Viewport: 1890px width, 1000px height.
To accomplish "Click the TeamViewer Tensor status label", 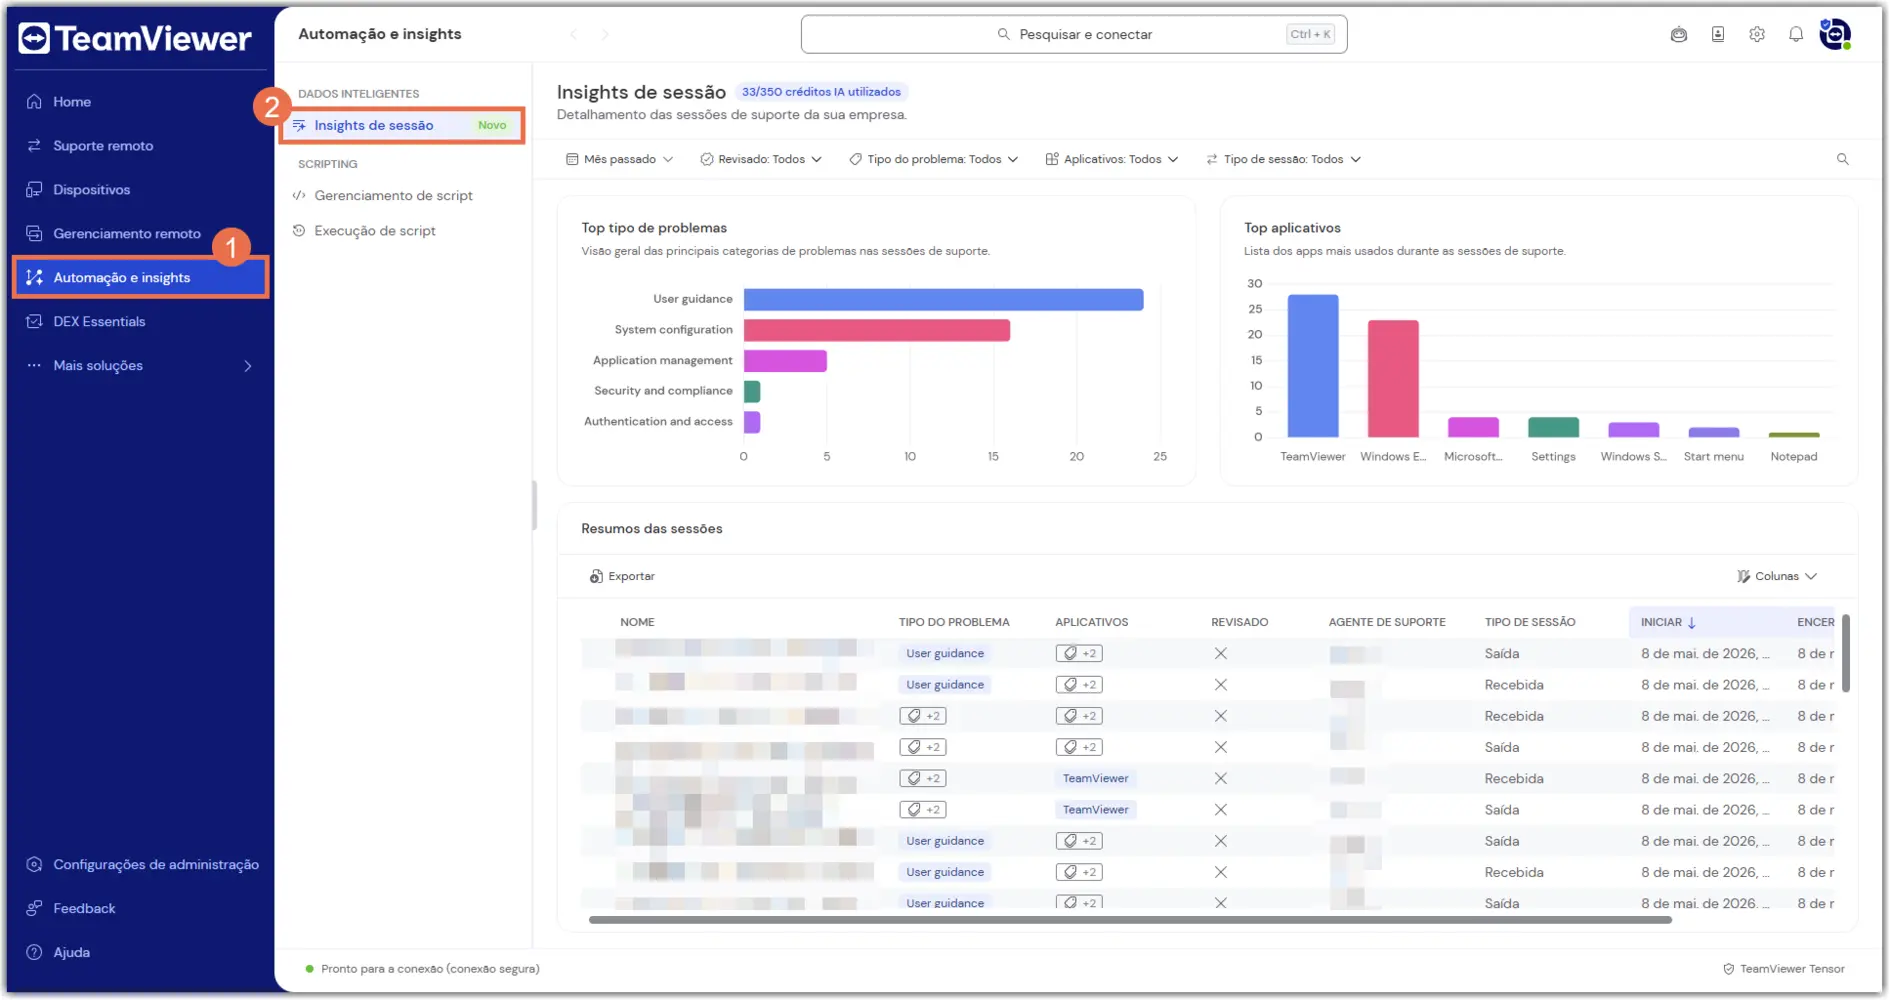I will pyautogui.click(x=1784, y=970).
